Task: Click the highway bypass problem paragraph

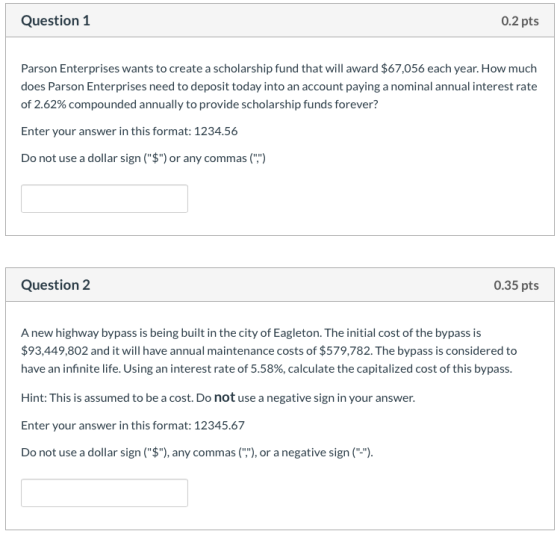Action: (x=269, y=351)
